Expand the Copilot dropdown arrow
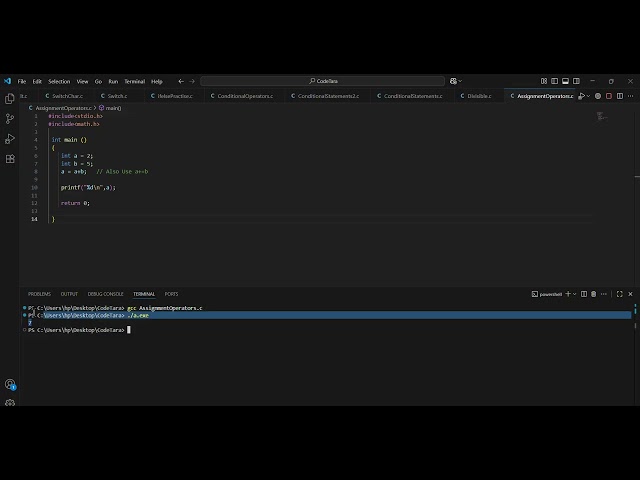Image resolution: width=640 pixels, height=480 pixels. point(460,81)
